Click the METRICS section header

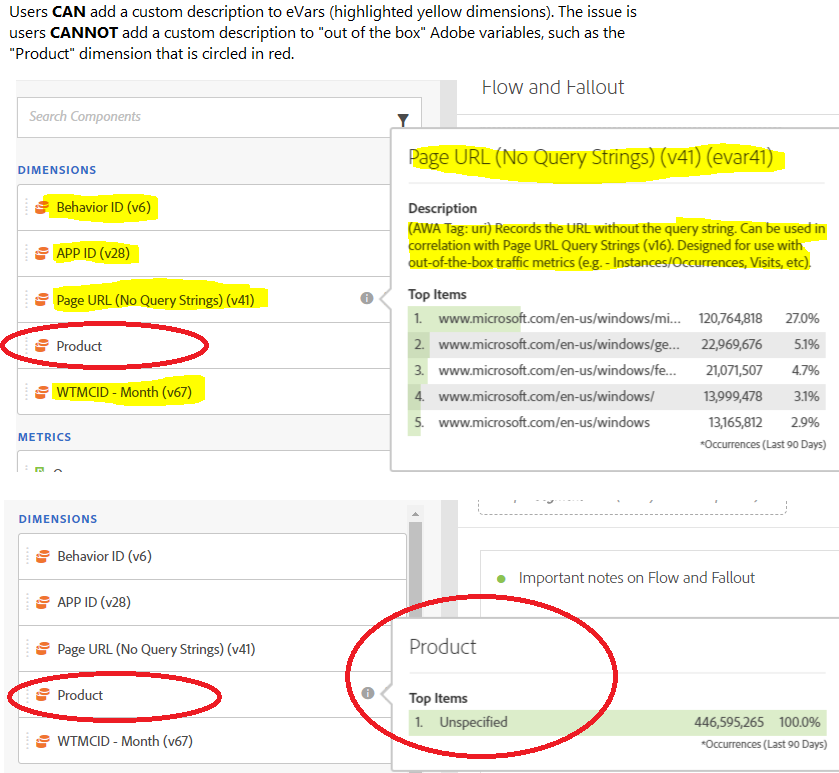click(x=45, y=437)
